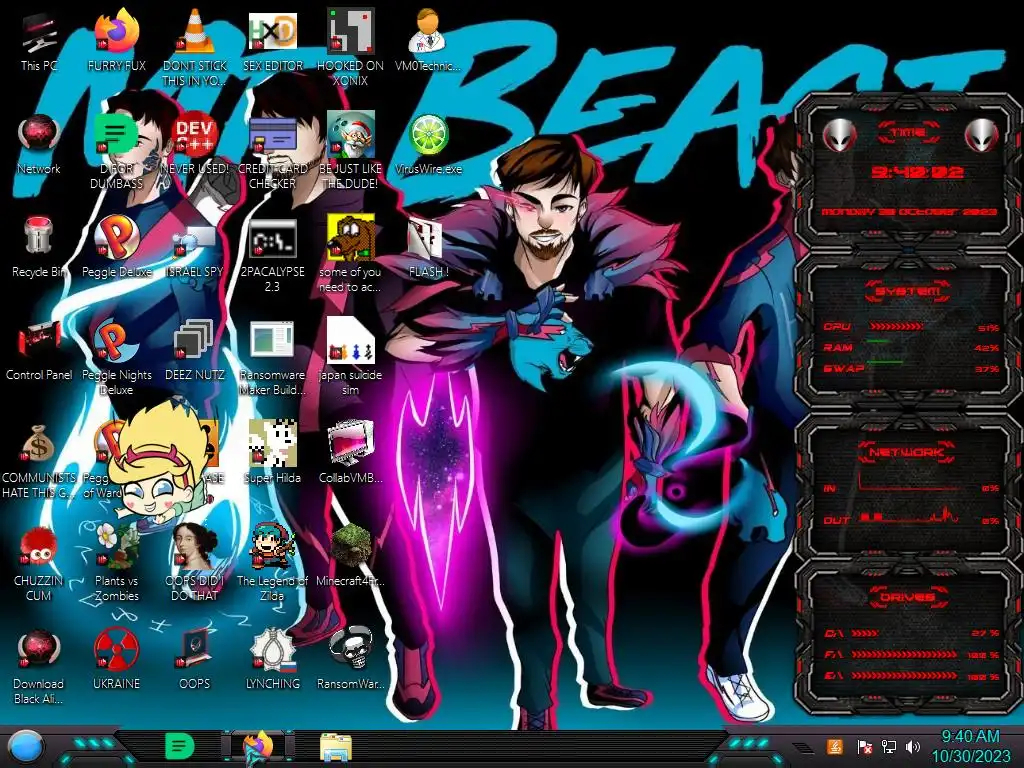The height and width of the screenshot is (768, 1024).
Task: Click the C:\ drive usage bar
Action: point(865,633)
